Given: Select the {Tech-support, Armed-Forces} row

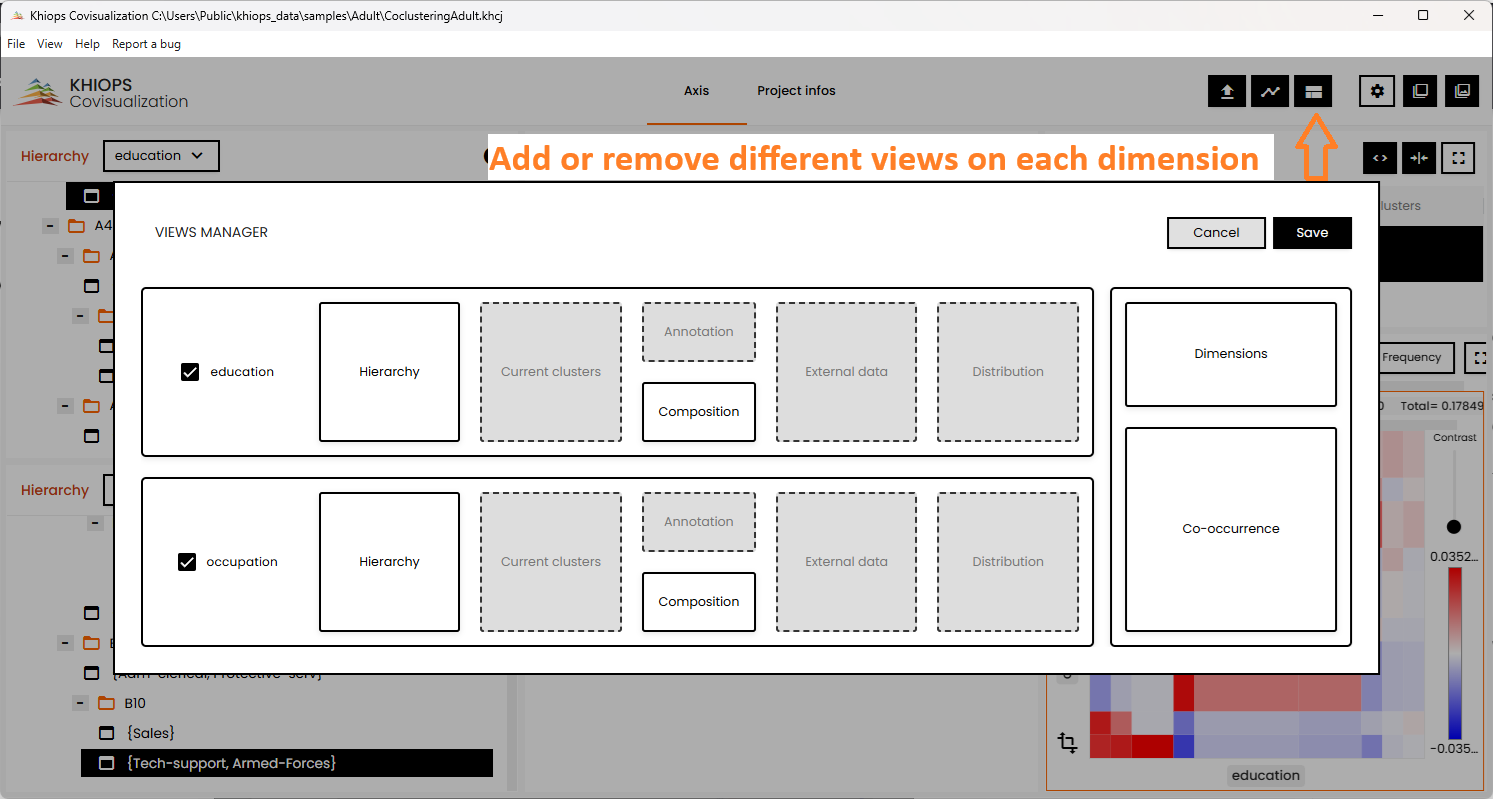Looking at the screenshot, I should coord(286,763).
